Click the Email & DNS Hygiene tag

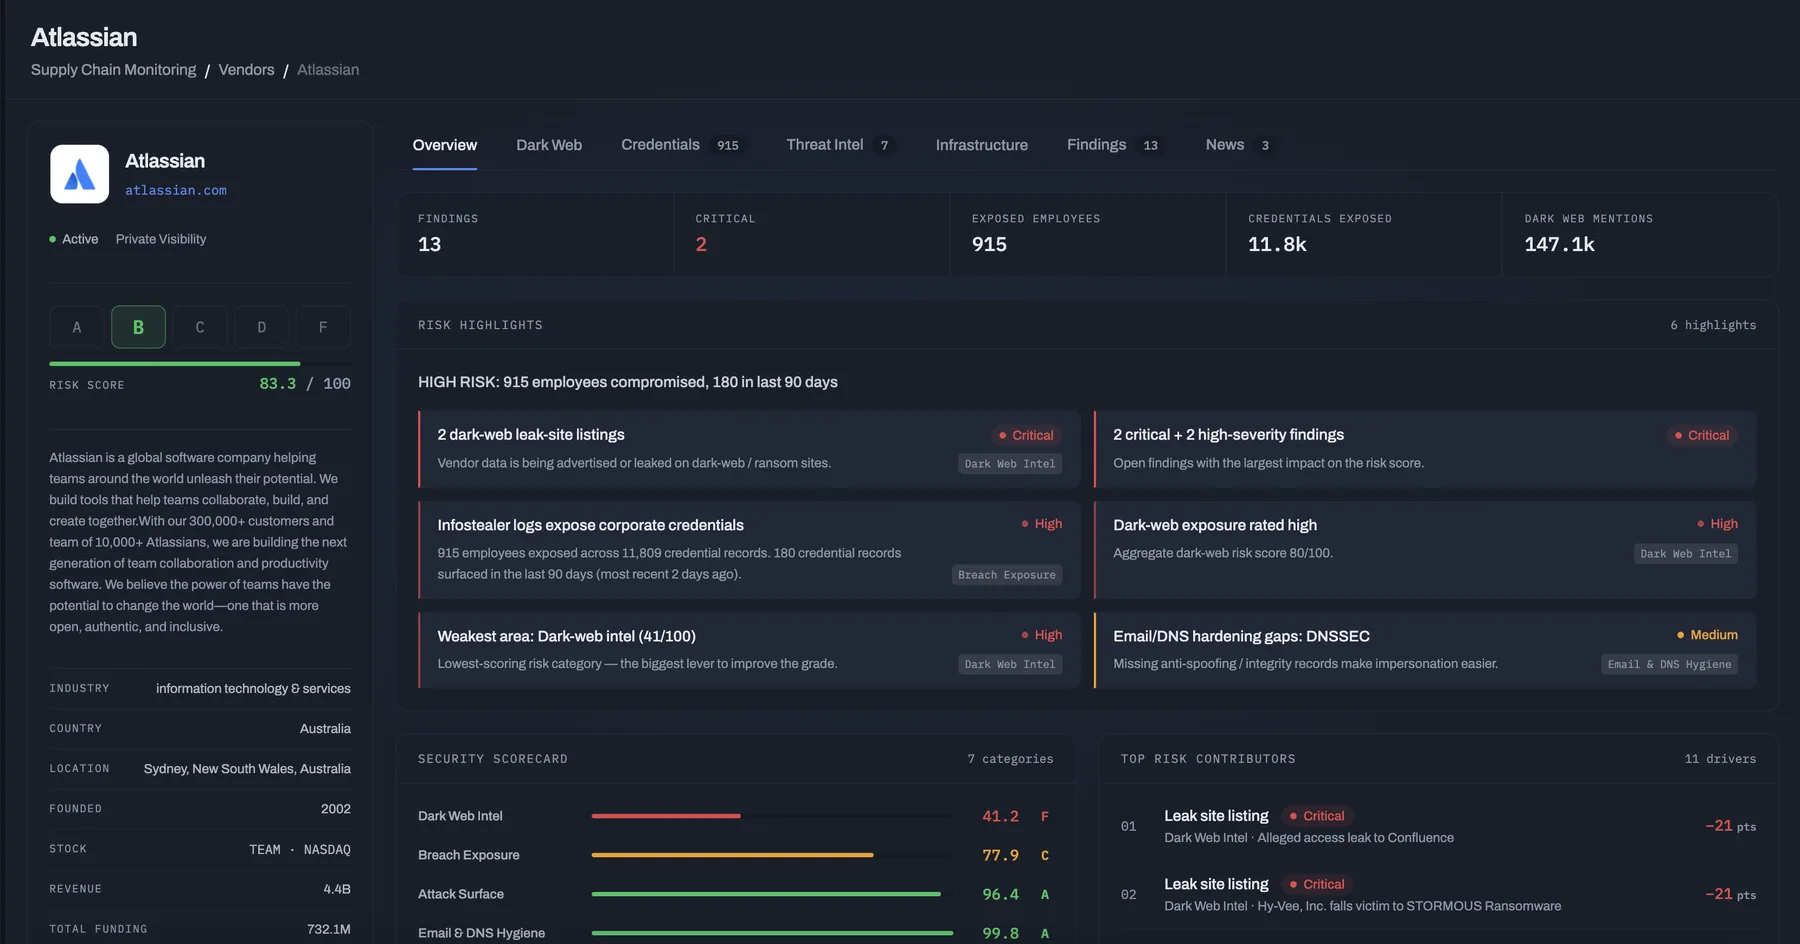[1669, 664]
